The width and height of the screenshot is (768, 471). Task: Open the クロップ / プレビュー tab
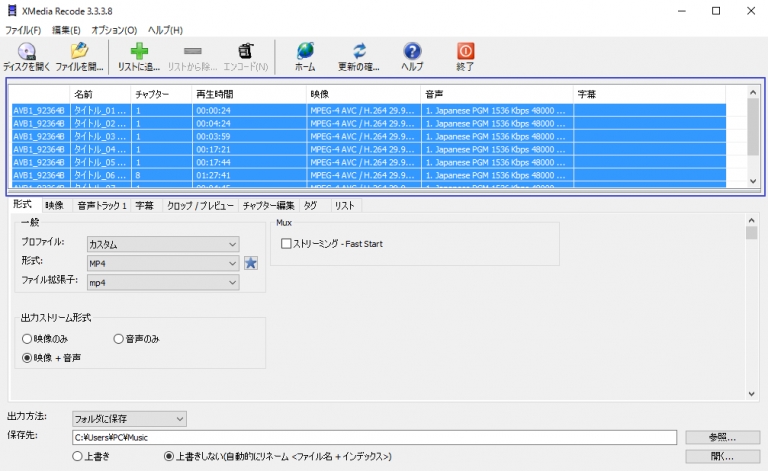point(200,206)
